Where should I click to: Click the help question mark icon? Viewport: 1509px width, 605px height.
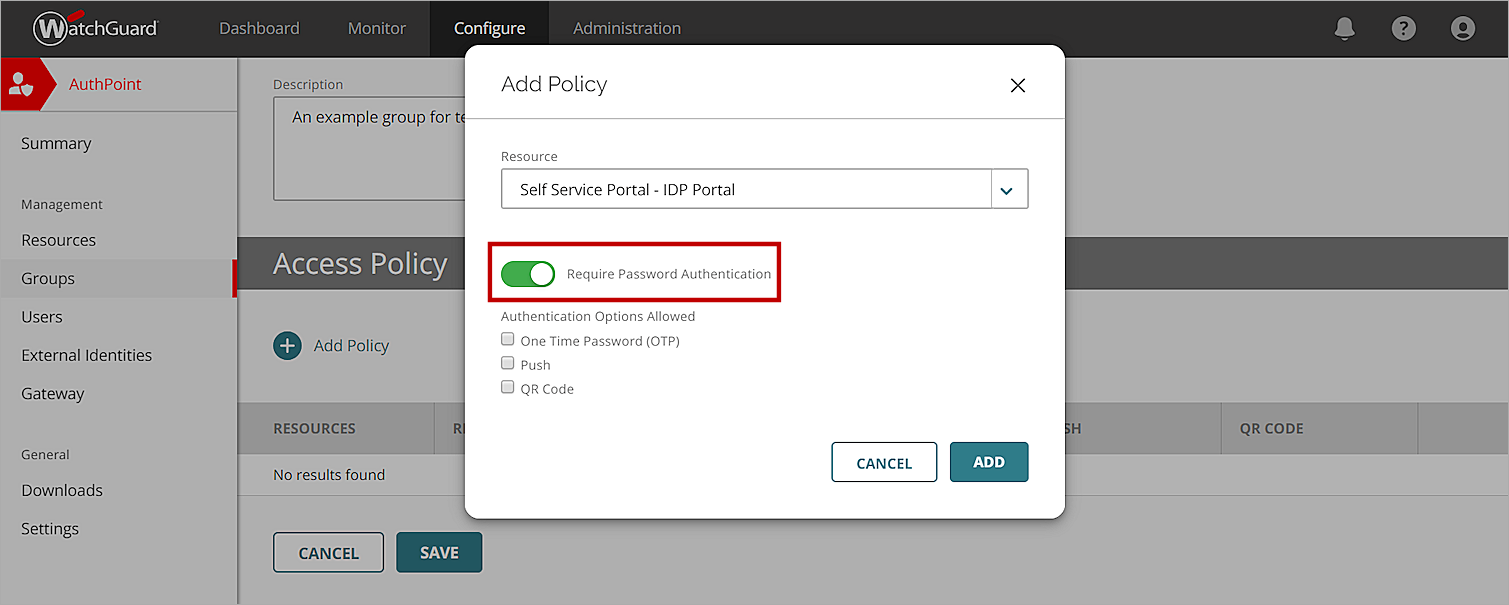tap(1403, 29)
